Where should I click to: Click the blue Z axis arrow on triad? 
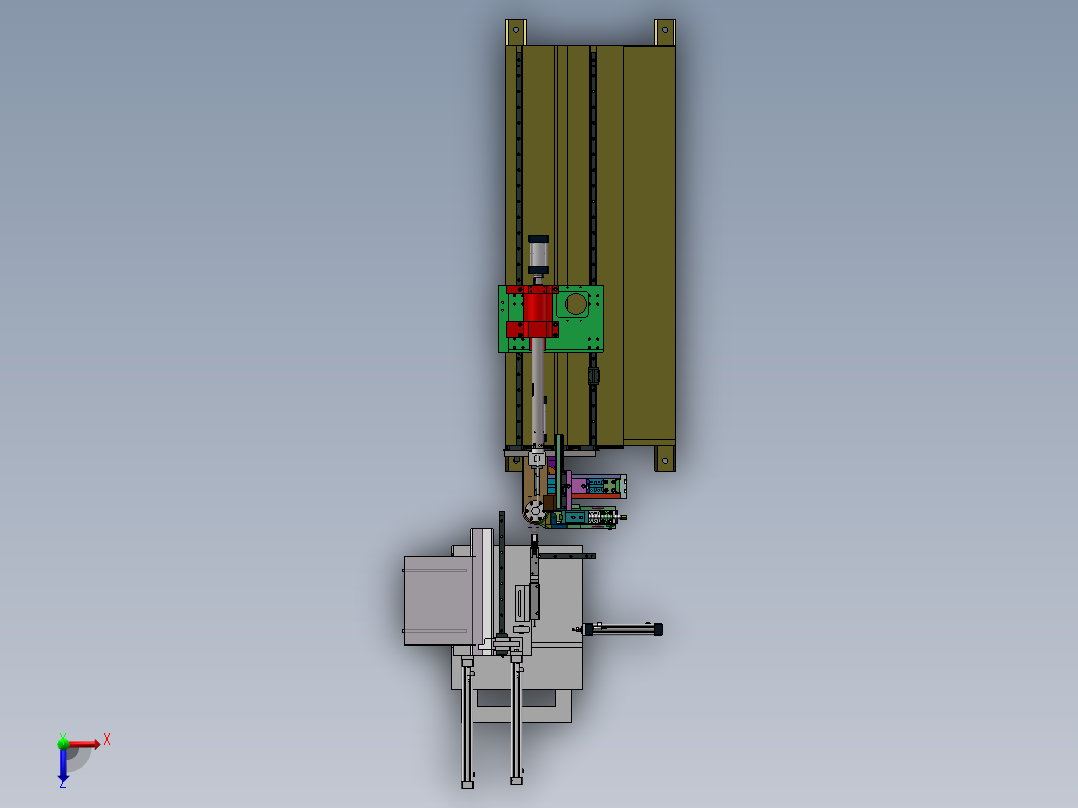tap(63, 765)
